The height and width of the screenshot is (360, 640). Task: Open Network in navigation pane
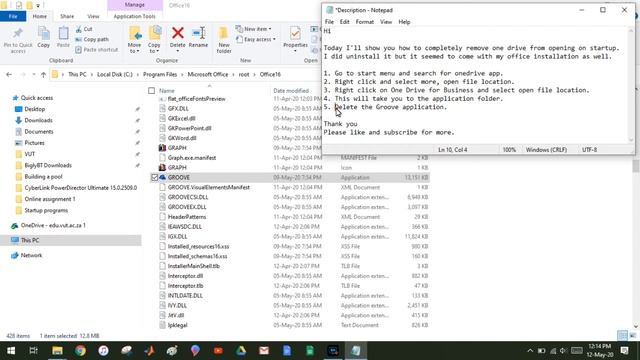coord(31,255)
